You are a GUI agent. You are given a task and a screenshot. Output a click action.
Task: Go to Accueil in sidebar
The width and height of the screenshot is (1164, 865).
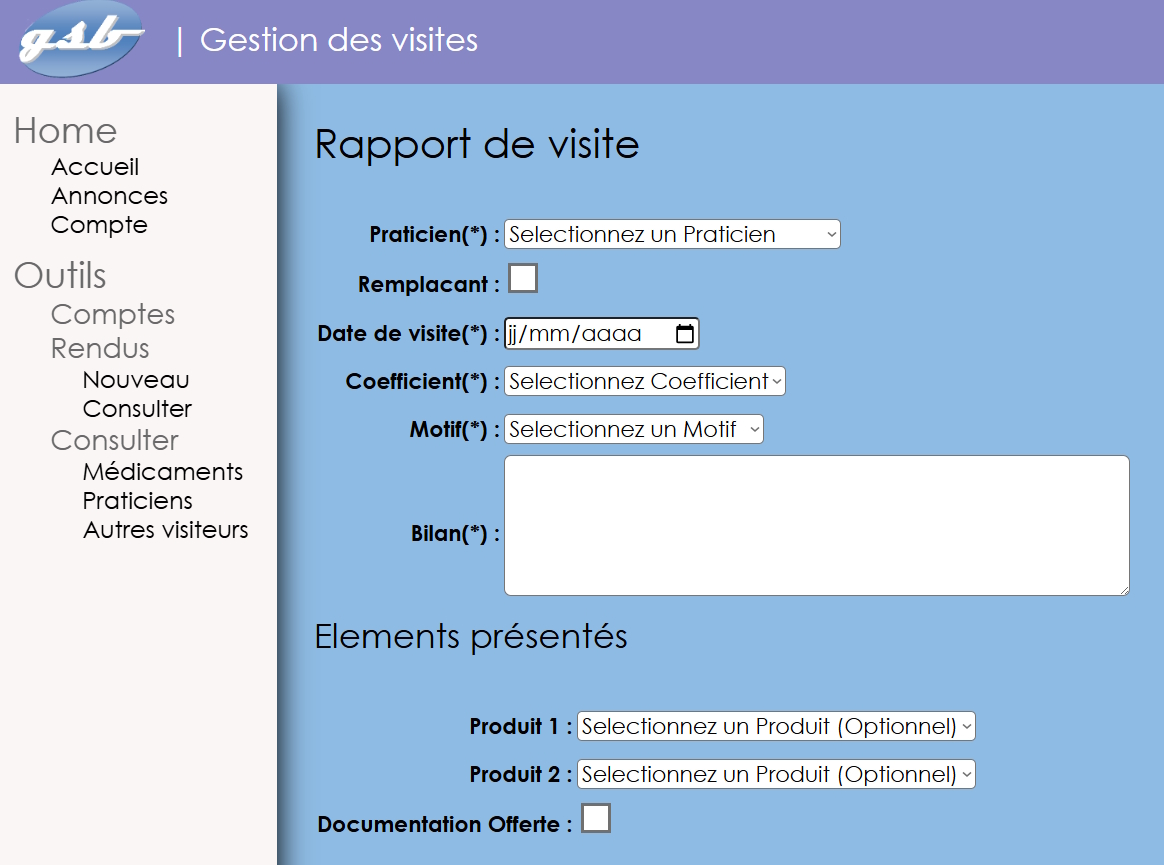(95, 167)
